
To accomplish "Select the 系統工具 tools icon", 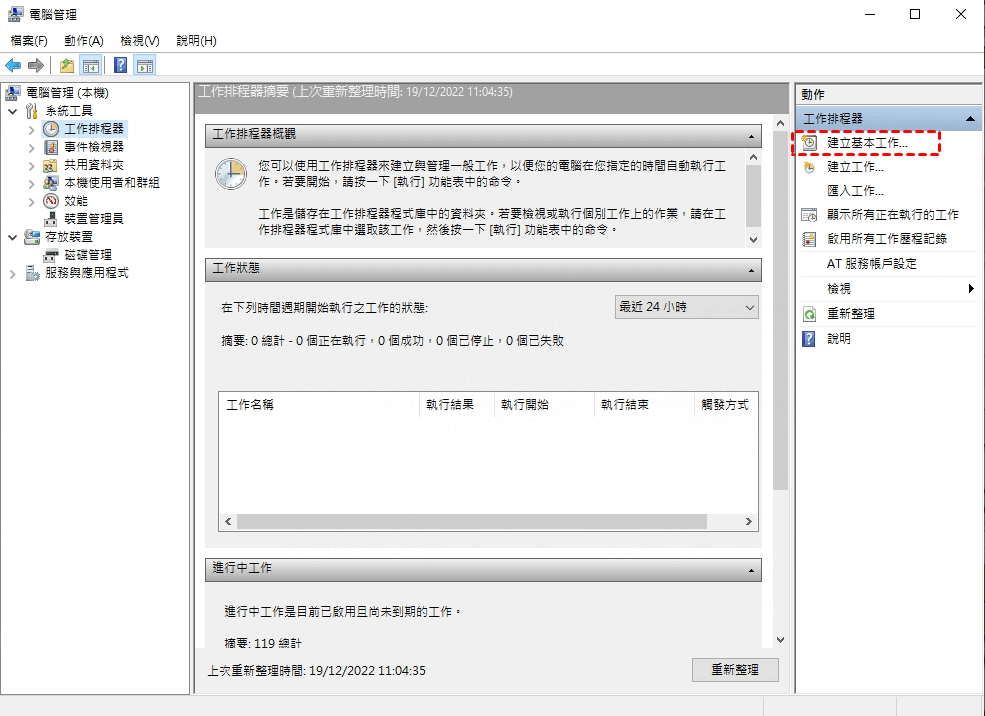I will tap(32, 111).
